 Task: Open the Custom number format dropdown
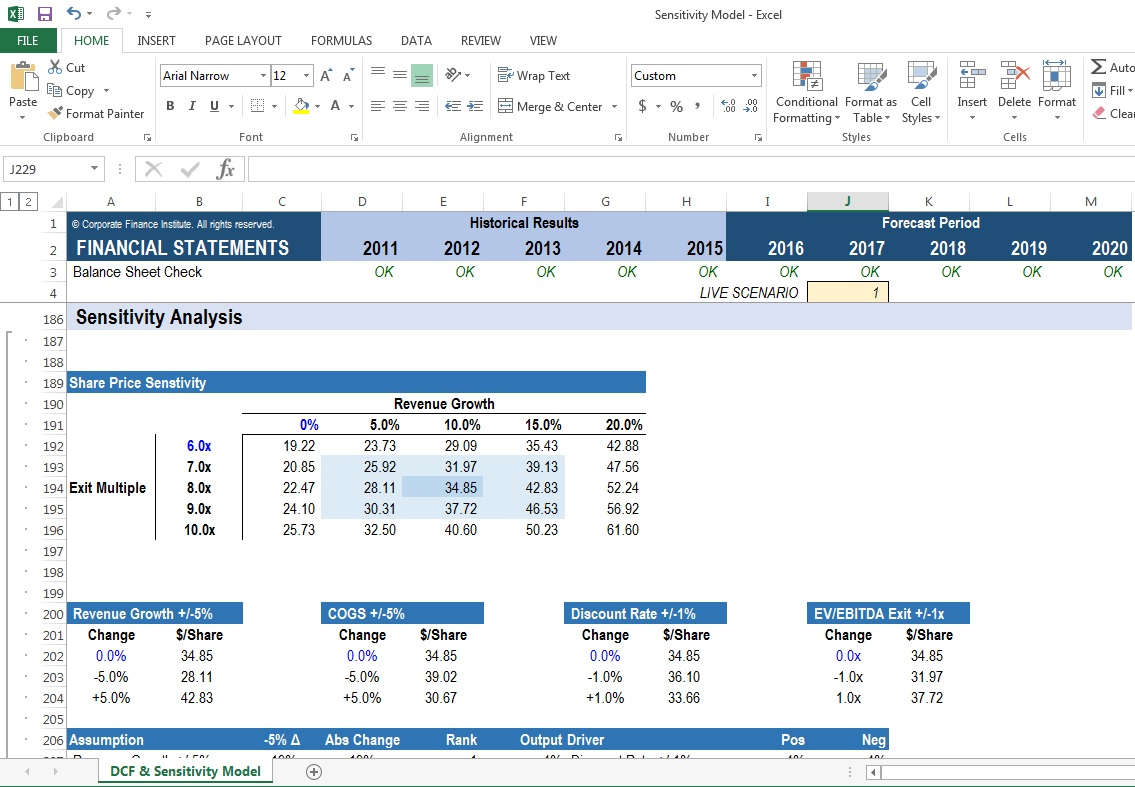754,75
